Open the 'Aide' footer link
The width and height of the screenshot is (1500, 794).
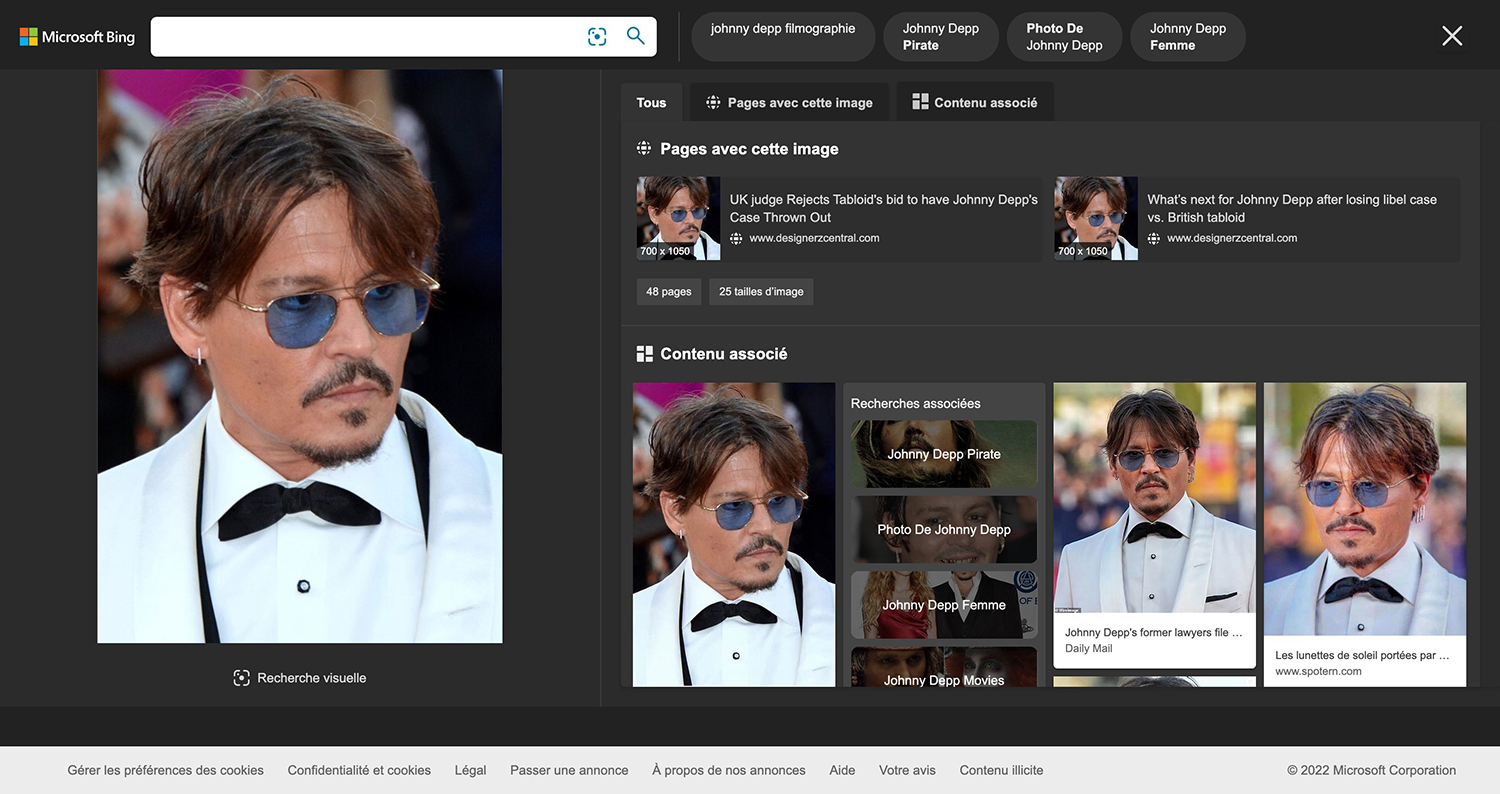[x=842, y=770]
